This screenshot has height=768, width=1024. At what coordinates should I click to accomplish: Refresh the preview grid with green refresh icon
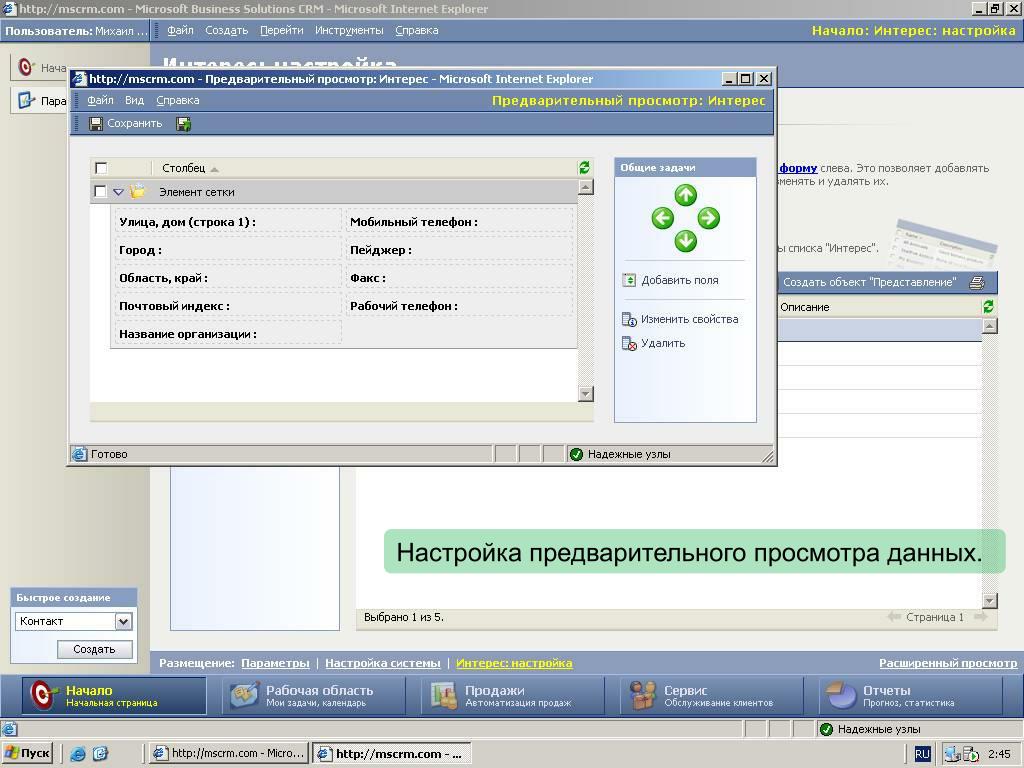coord(584,168)
